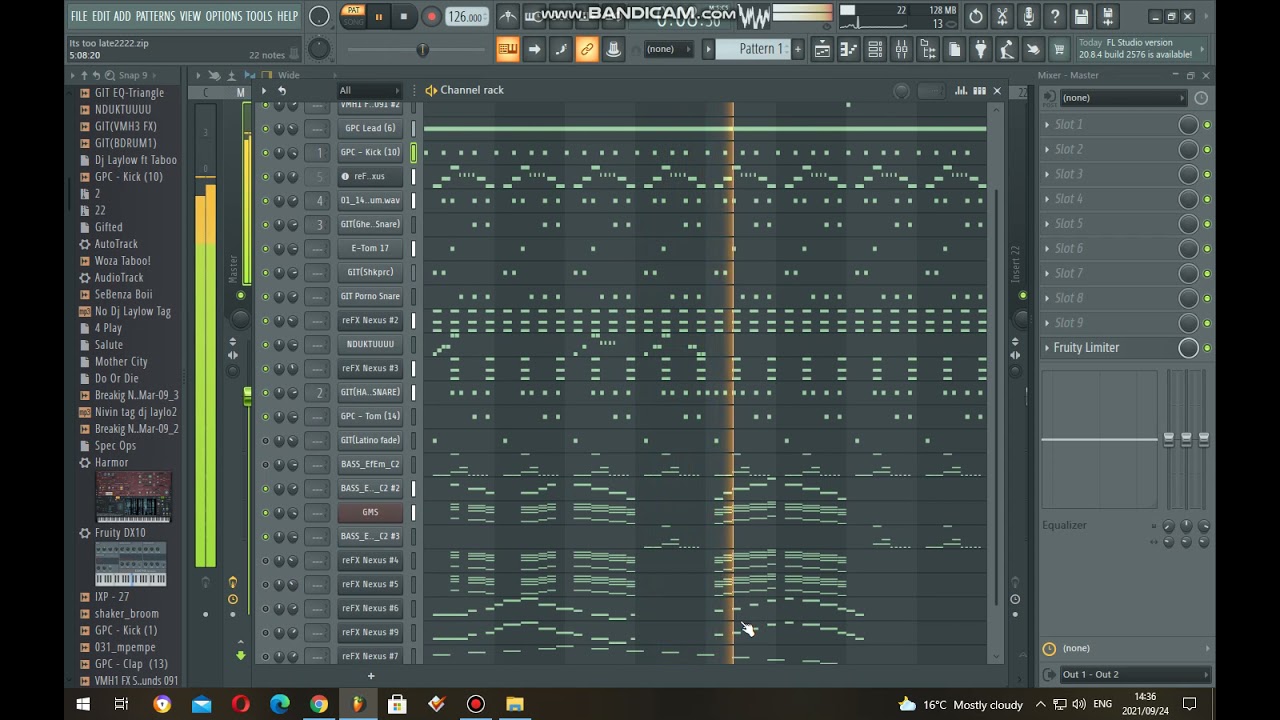The image size is (1280, 720).
Task: Toggle PAT/SONG mode switch
Action: point(353,16)
